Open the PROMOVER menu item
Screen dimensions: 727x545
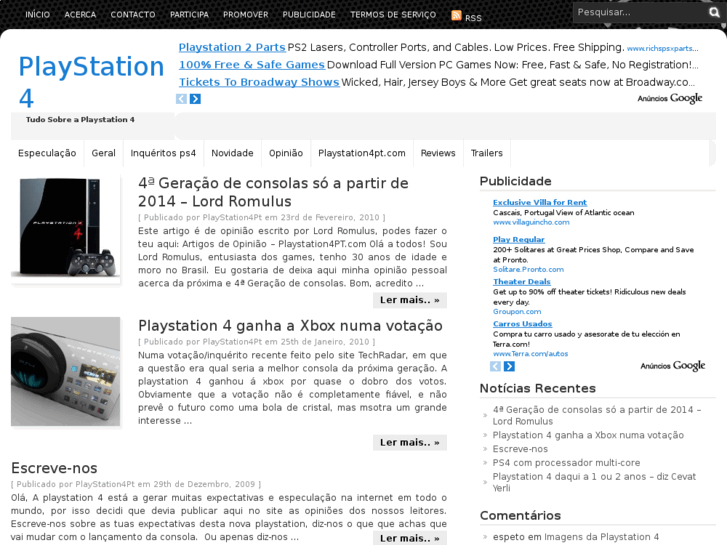click(x=246, y=14)
